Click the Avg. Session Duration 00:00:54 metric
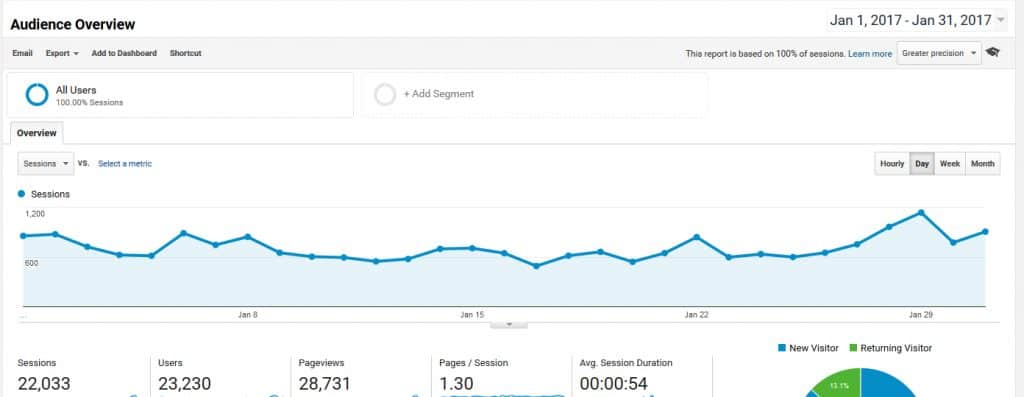This screenshot has height=397, width=1024. [626, 375]
